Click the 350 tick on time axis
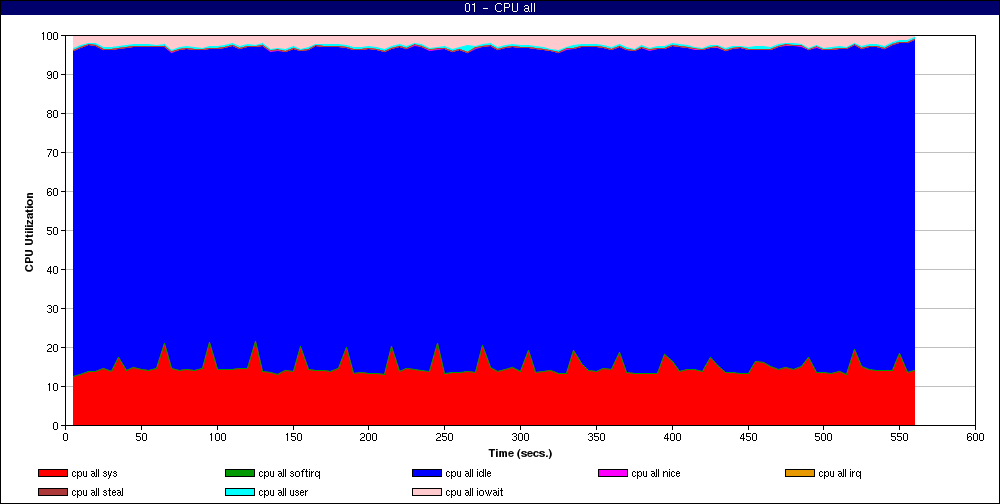 (596, 437)
